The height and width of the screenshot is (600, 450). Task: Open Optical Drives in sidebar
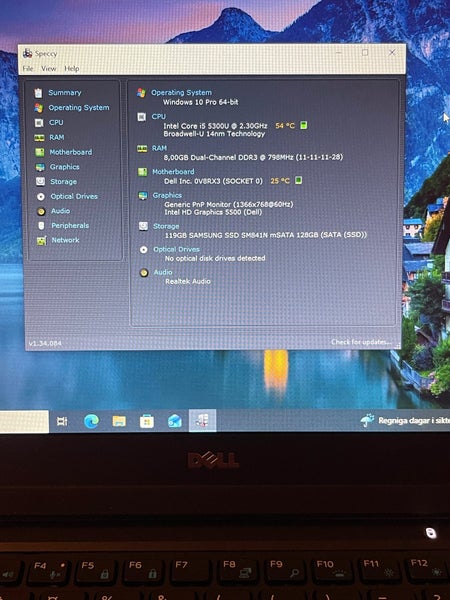pyautogui.click(x=74, y=196)
